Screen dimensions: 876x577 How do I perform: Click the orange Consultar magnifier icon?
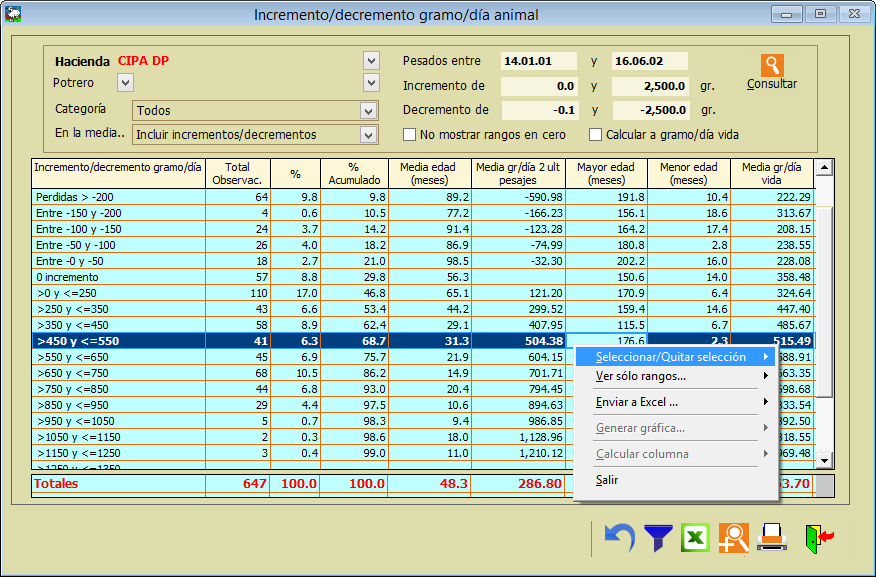[772, 66]
